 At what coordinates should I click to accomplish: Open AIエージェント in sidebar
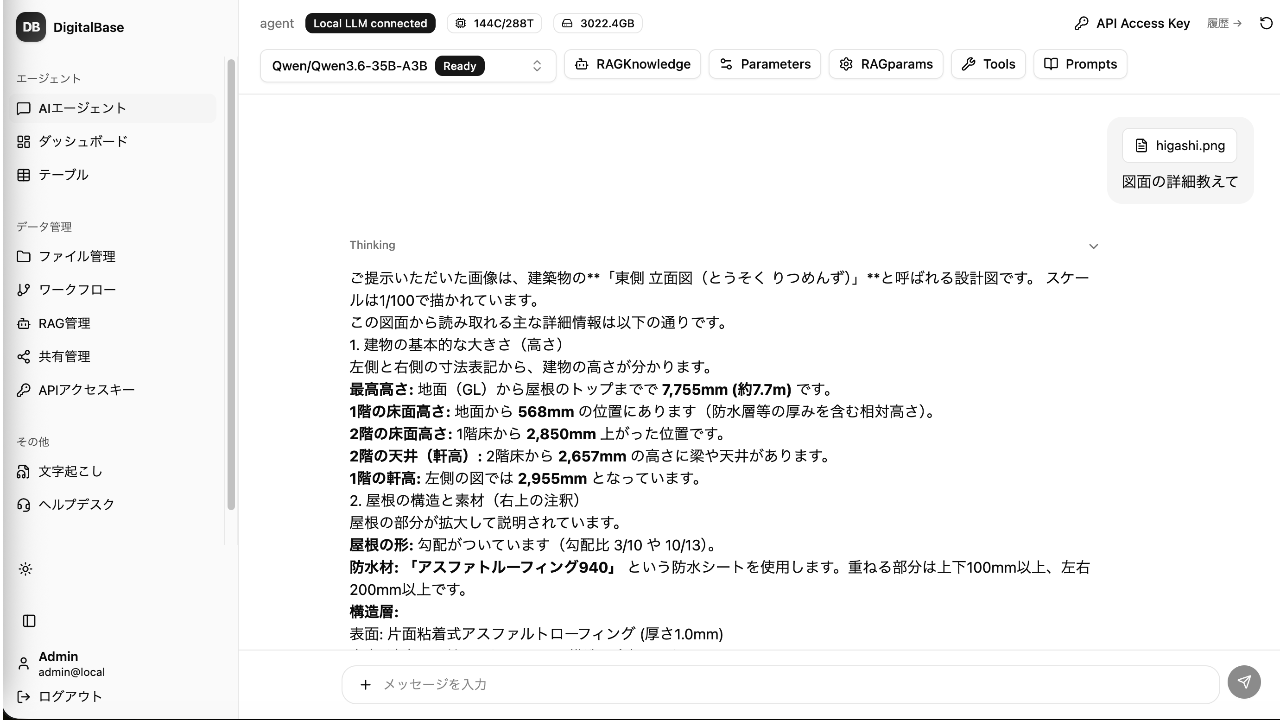point(115,108)
